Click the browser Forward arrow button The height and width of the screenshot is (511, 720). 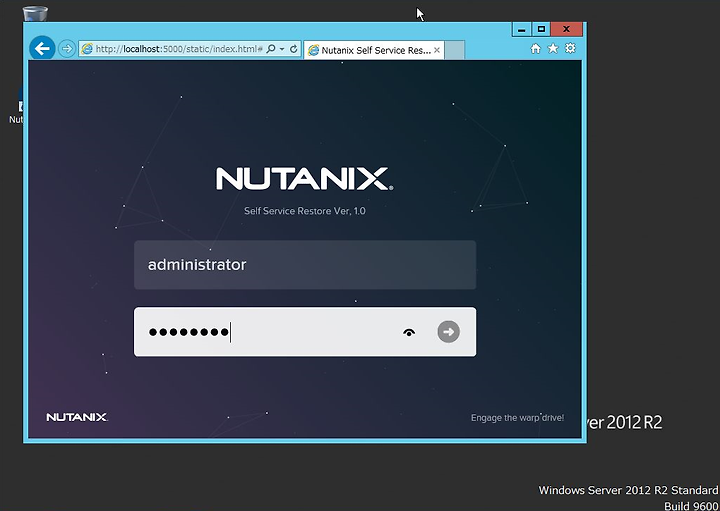(67, 49)
